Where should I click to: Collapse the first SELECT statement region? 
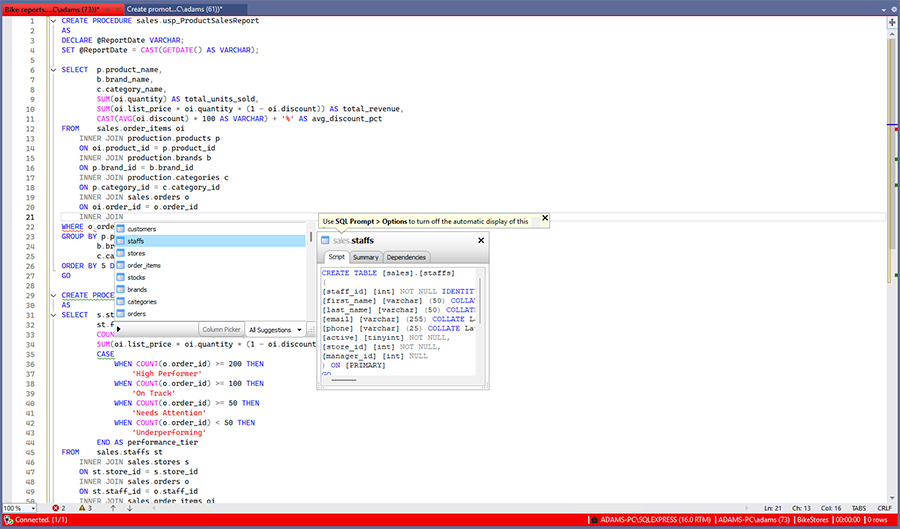point(52,69)
